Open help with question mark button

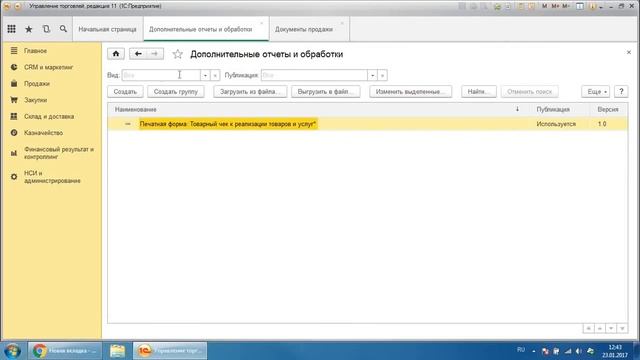621,91
